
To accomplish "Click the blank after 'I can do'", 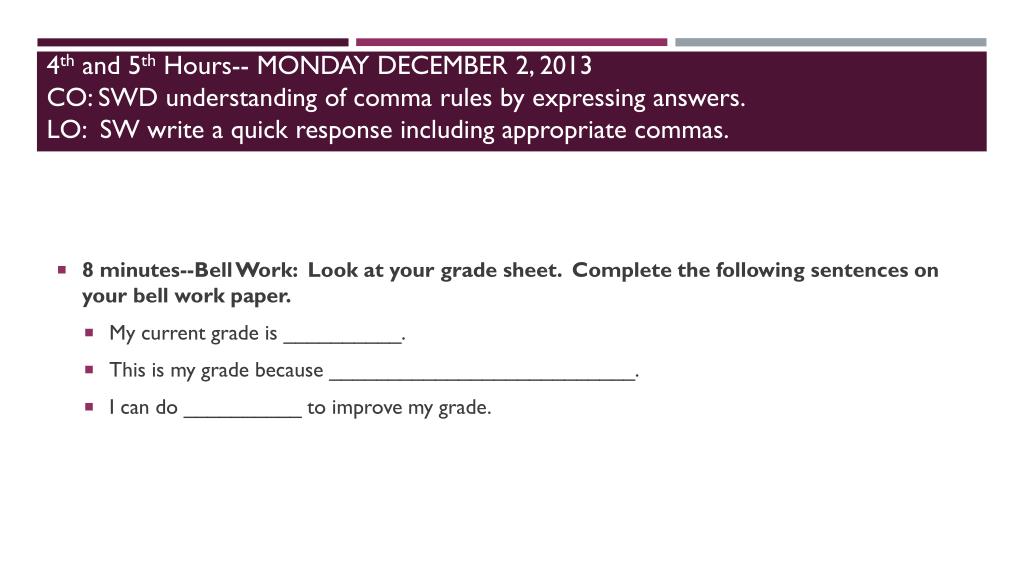I will [242, 412].
